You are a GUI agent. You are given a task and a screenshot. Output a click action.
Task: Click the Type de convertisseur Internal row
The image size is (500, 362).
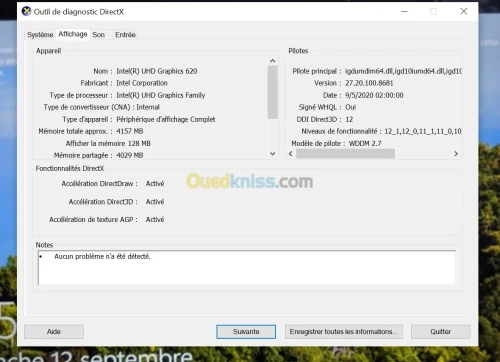pyautogui.click(x=101, y=107)
